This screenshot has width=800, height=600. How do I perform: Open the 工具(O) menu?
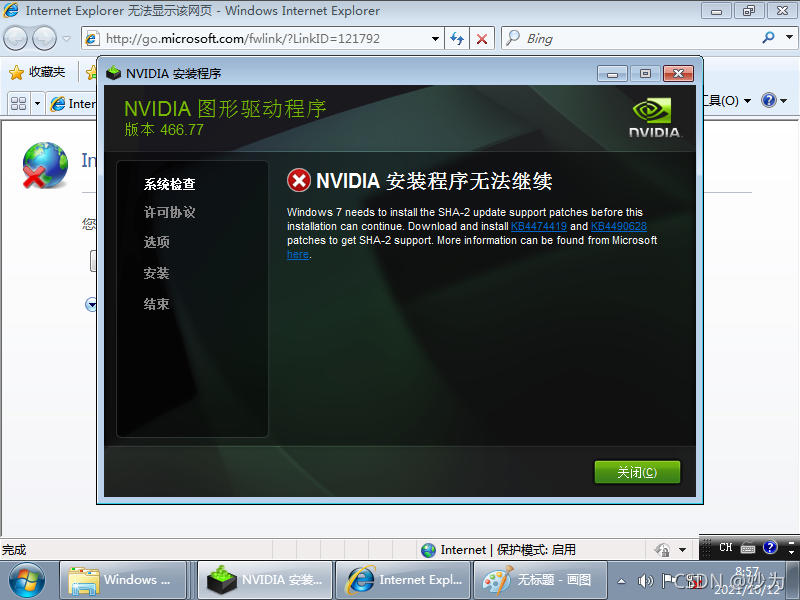coord(725,101)
